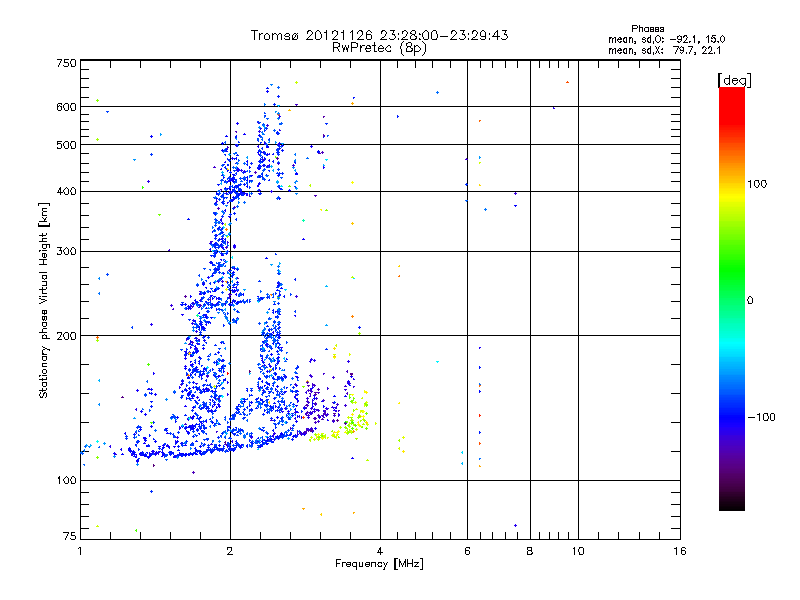Click the x-axis tick label '10'
Viewport: 800px width, 600px height.
click(578, 551)
